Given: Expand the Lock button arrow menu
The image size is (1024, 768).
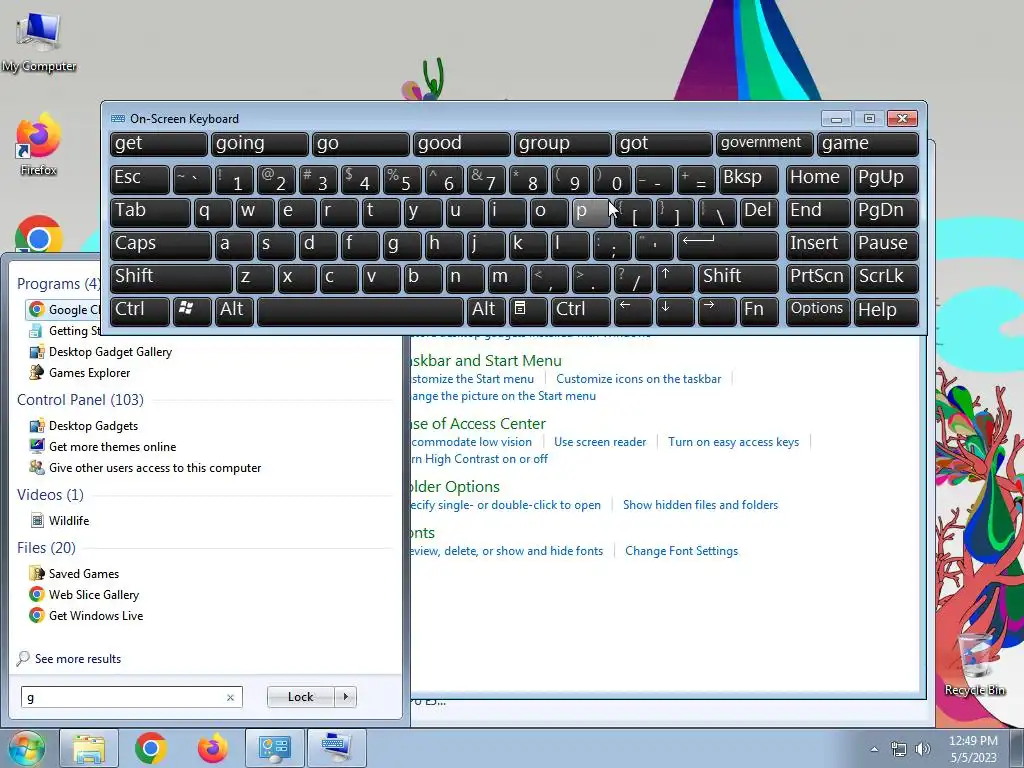Looking at the screenshot, I should [x=345, y=697].
